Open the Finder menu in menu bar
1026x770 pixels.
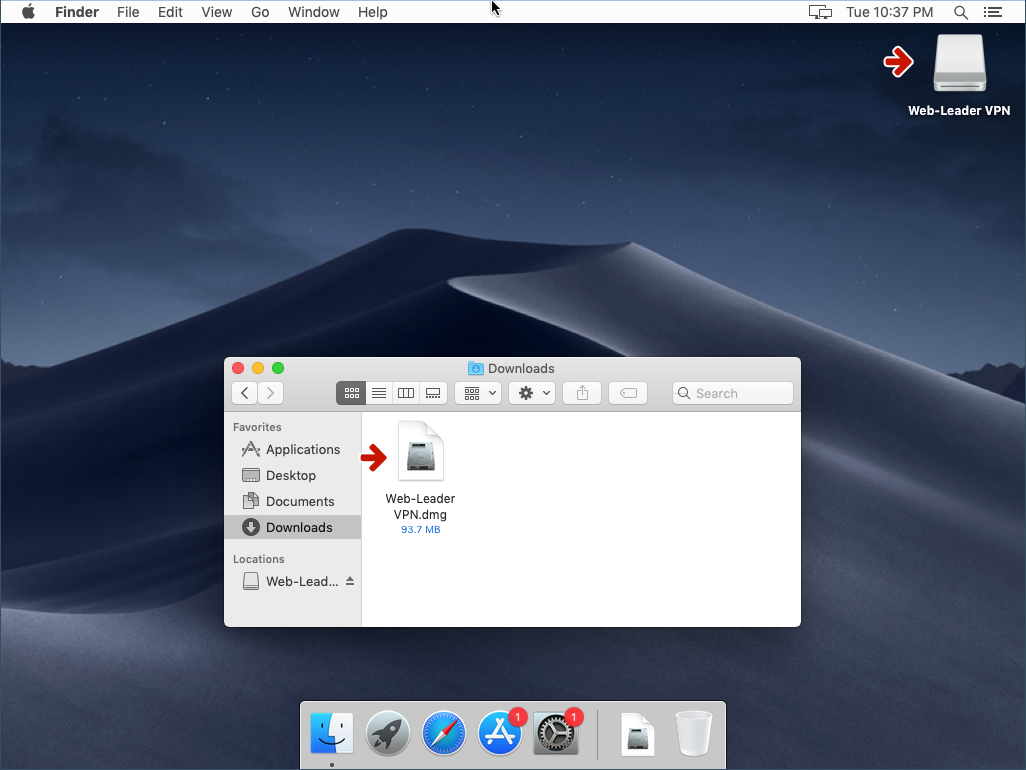(77, 12)
